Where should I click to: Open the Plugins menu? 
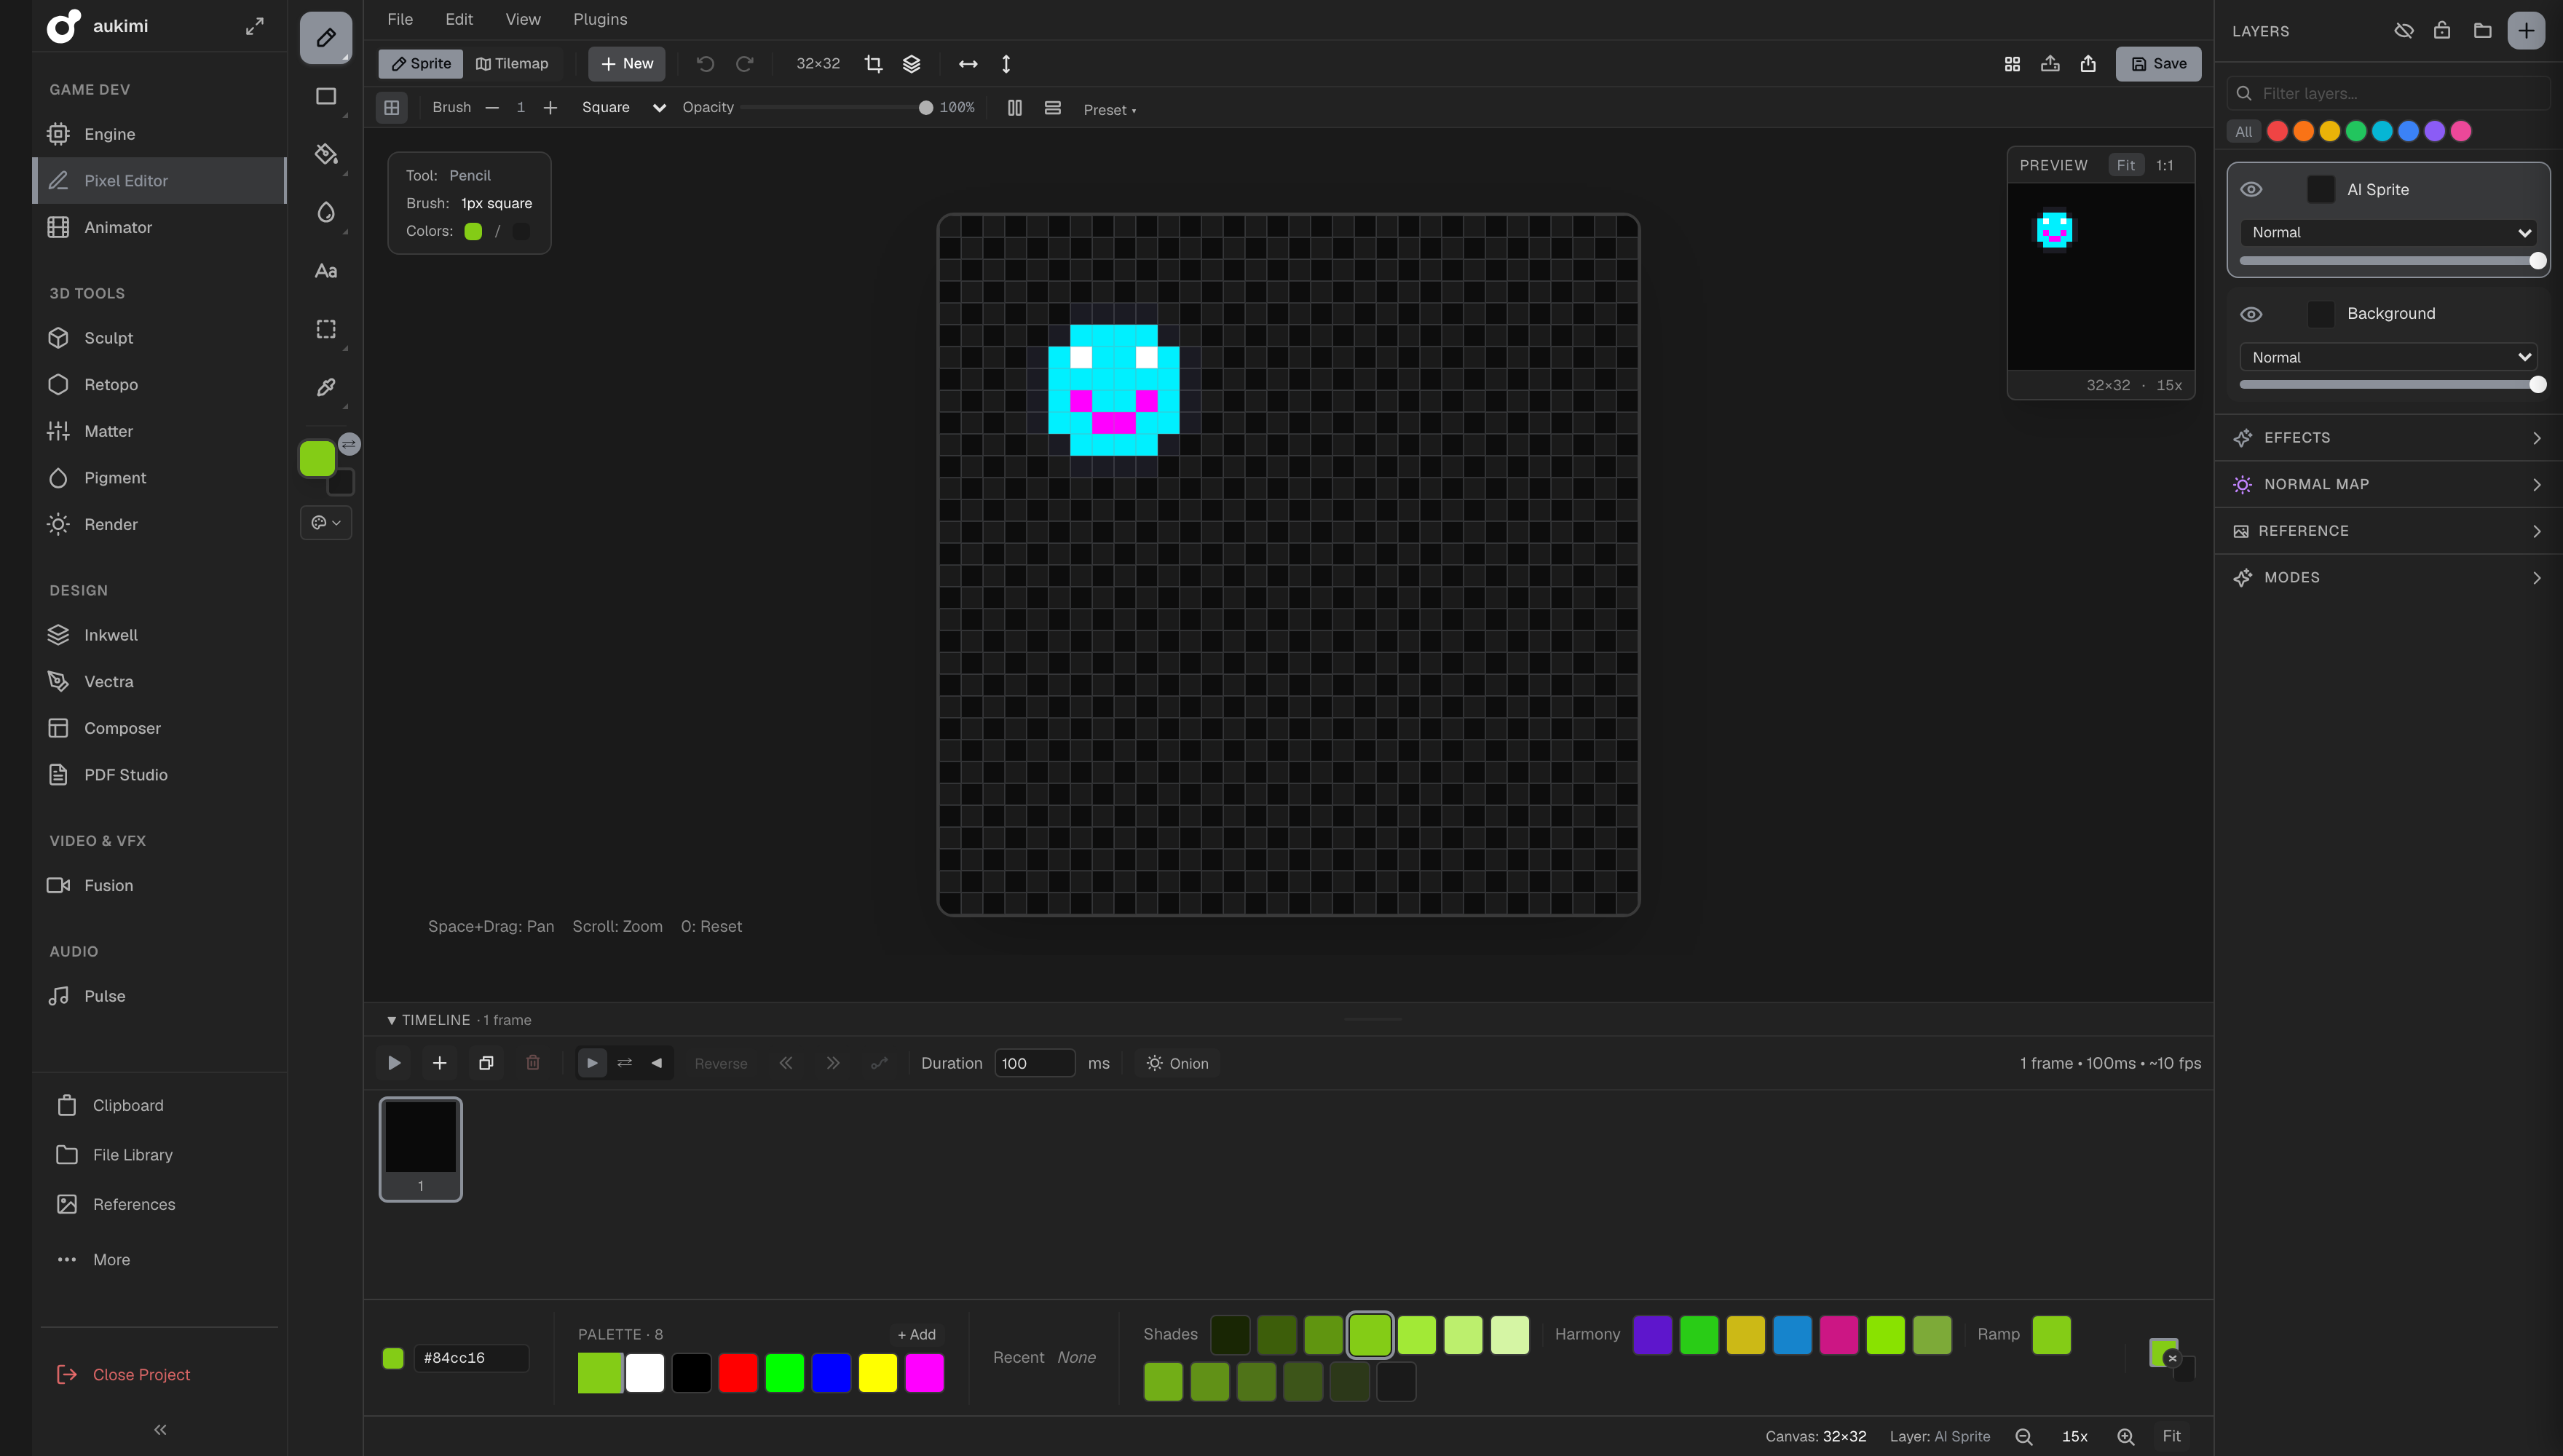pyautogui.click(x=600, y=19)
